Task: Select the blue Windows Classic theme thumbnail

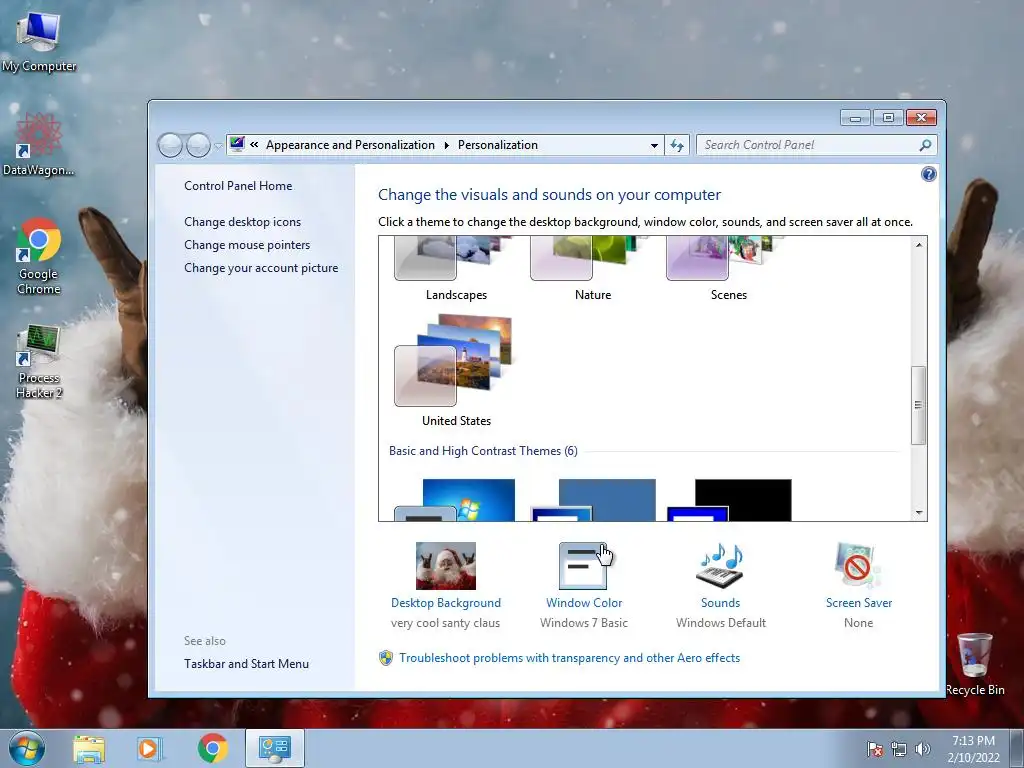Action: point(592,500)
